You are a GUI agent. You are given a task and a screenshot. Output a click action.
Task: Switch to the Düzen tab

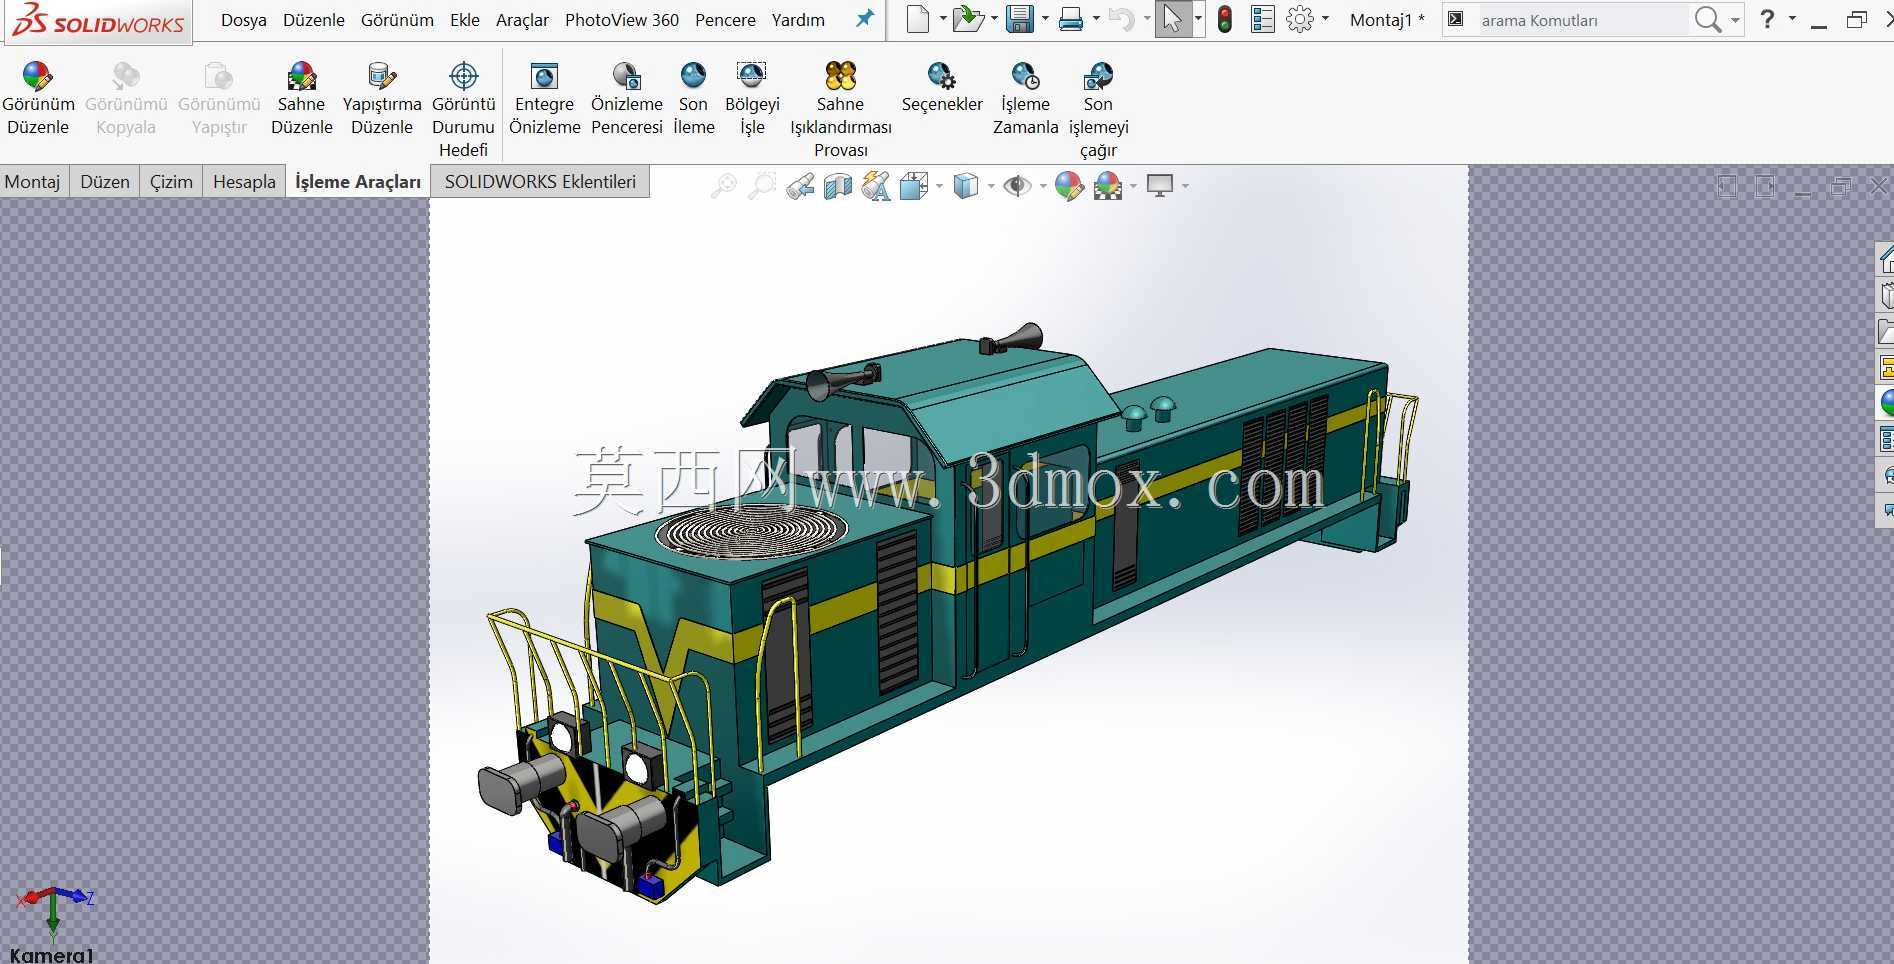point(105,182)
